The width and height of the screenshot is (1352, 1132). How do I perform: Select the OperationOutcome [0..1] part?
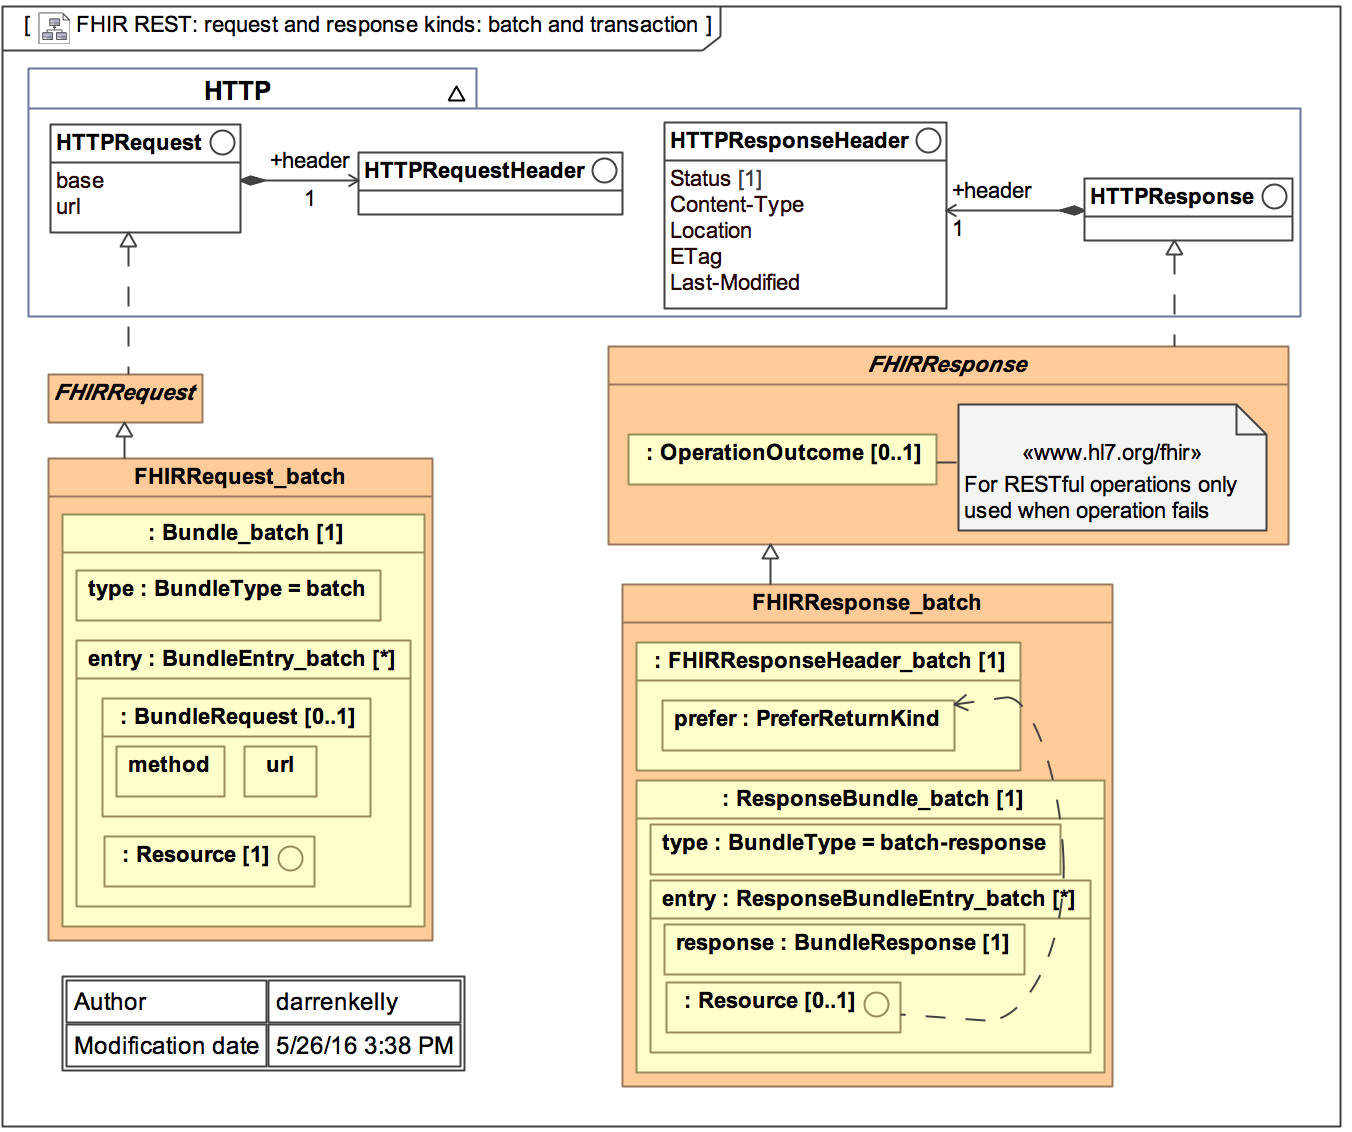[x=782, y=454]
